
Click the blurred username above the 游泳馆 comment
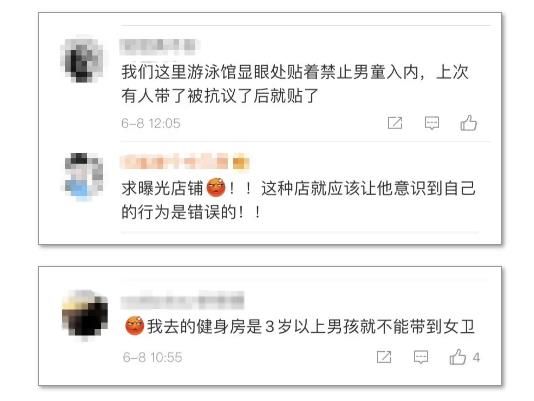pos(157,47)
